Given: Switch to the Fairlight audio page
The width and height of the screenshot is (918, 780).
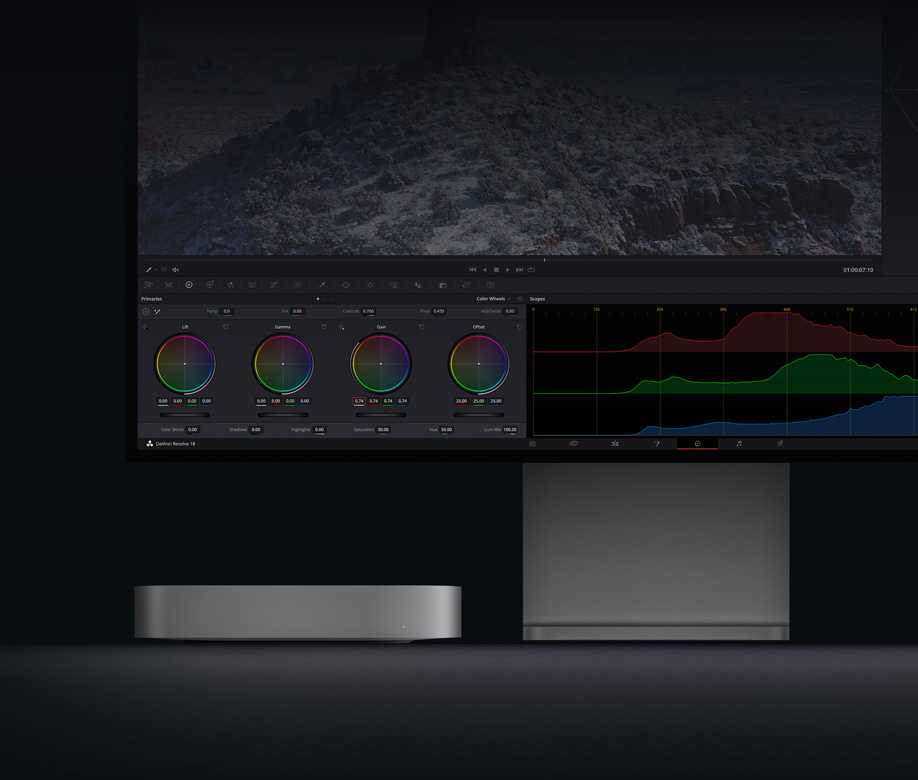Looking at the screenshot, I should pos(739,443).
